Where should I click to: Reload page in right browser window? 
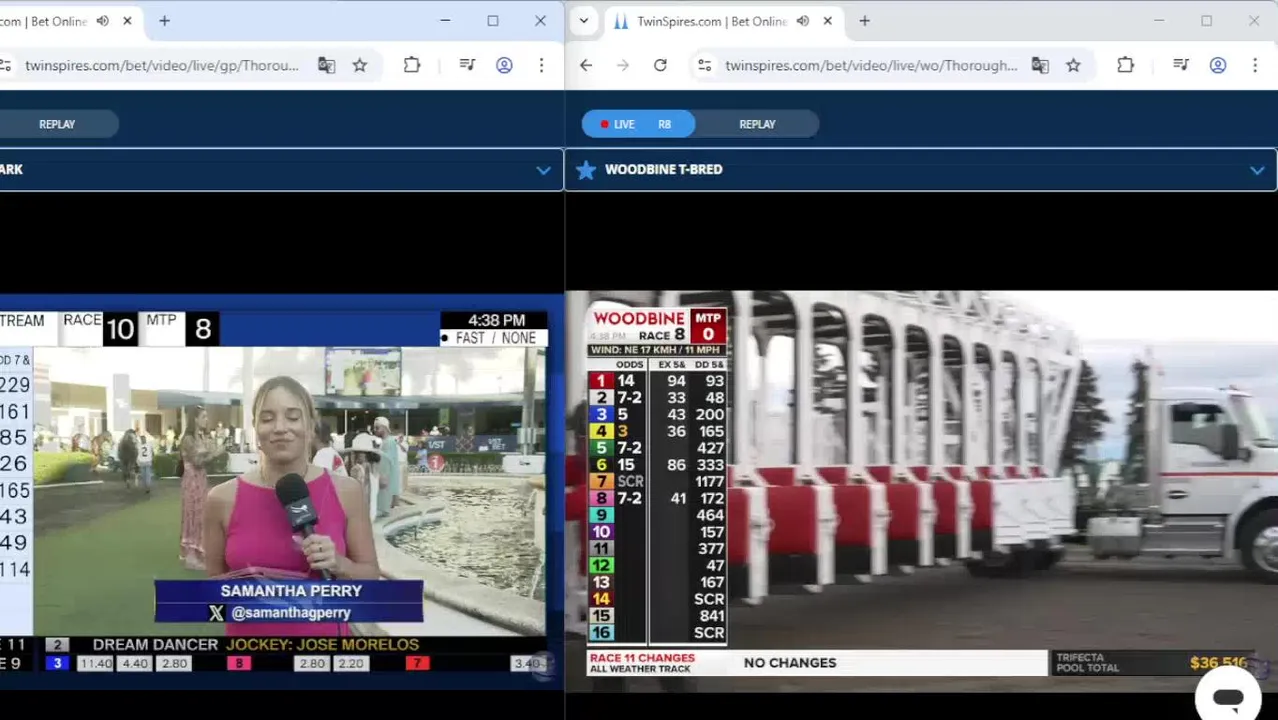pos(660,65)
